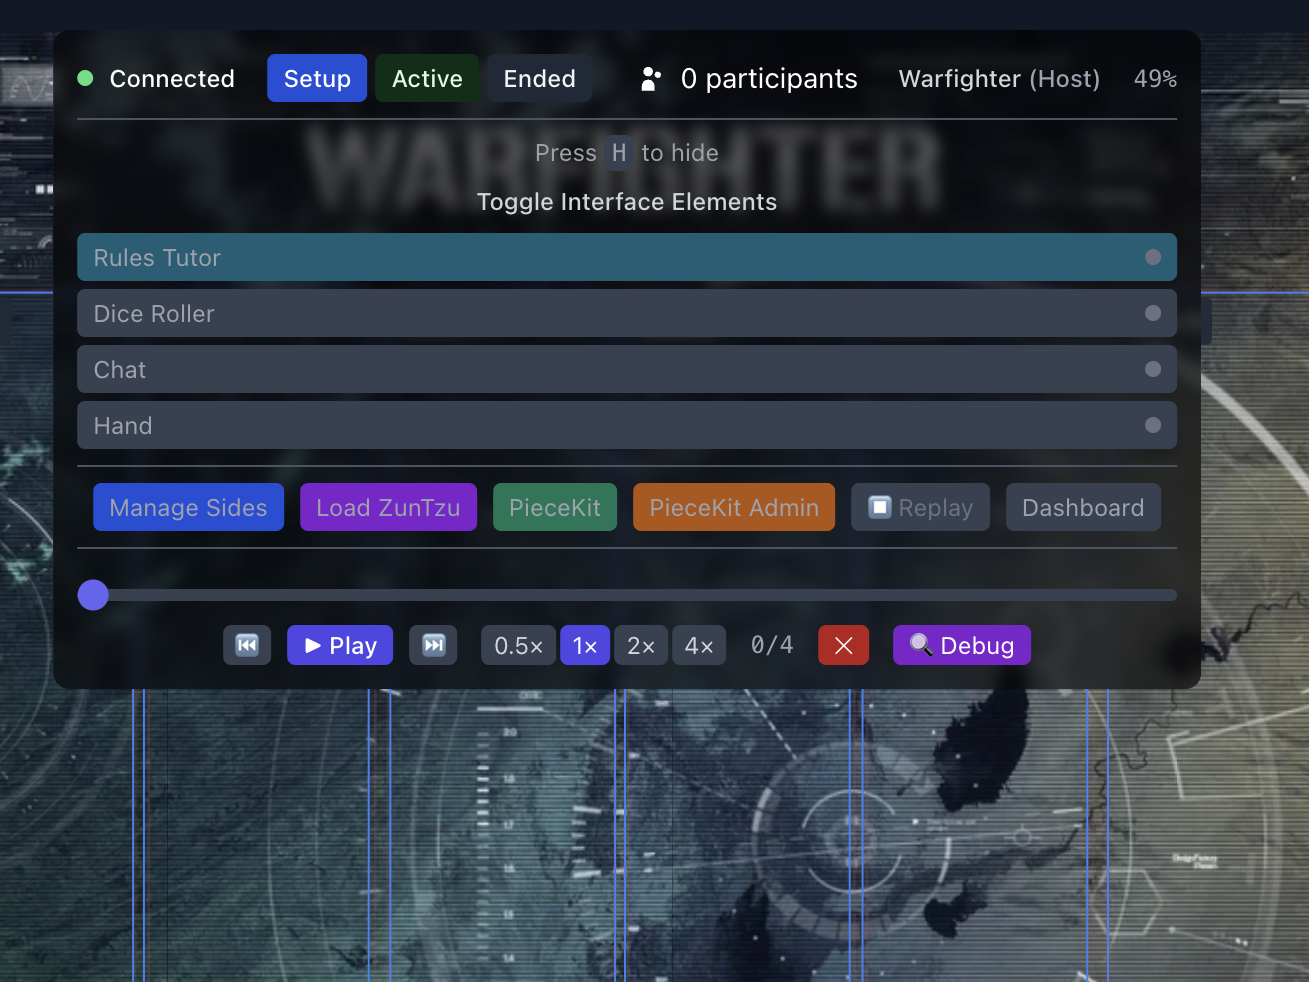Open the Dashboard

click(x=1083, y=507)
